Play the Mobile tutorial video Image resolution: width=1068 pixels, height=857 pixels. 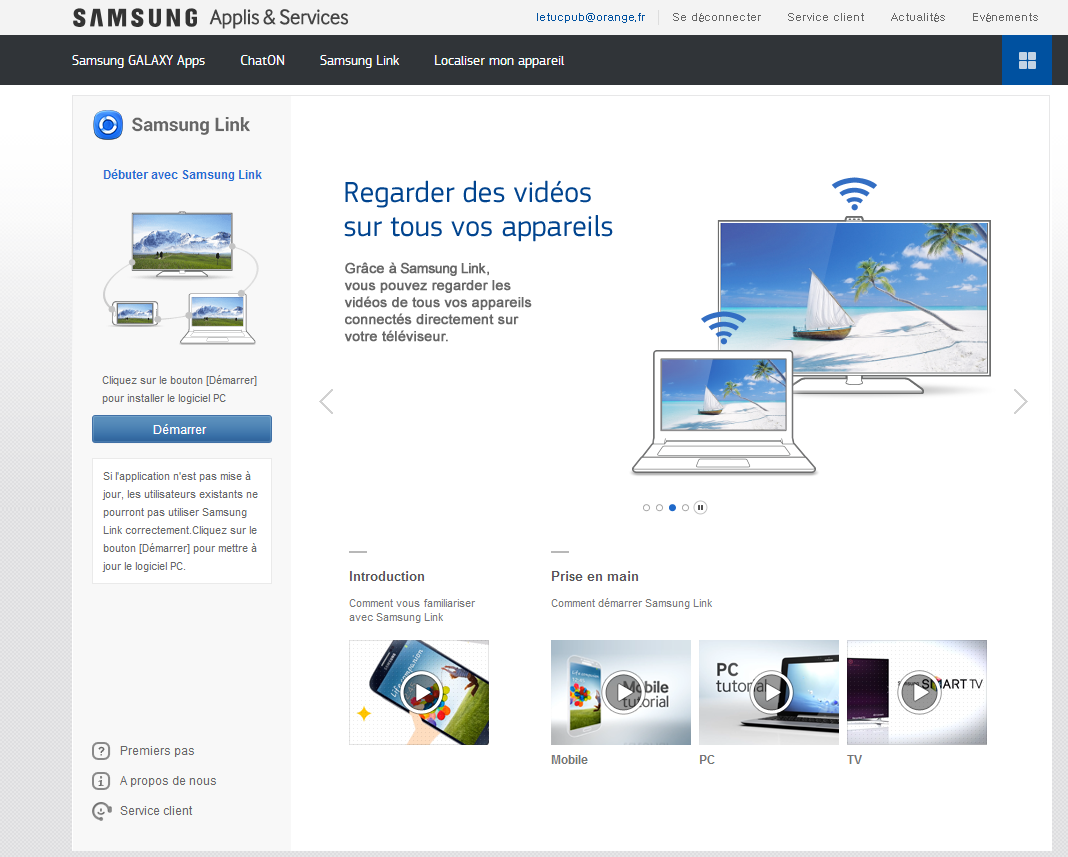click(x=623, y=692)
